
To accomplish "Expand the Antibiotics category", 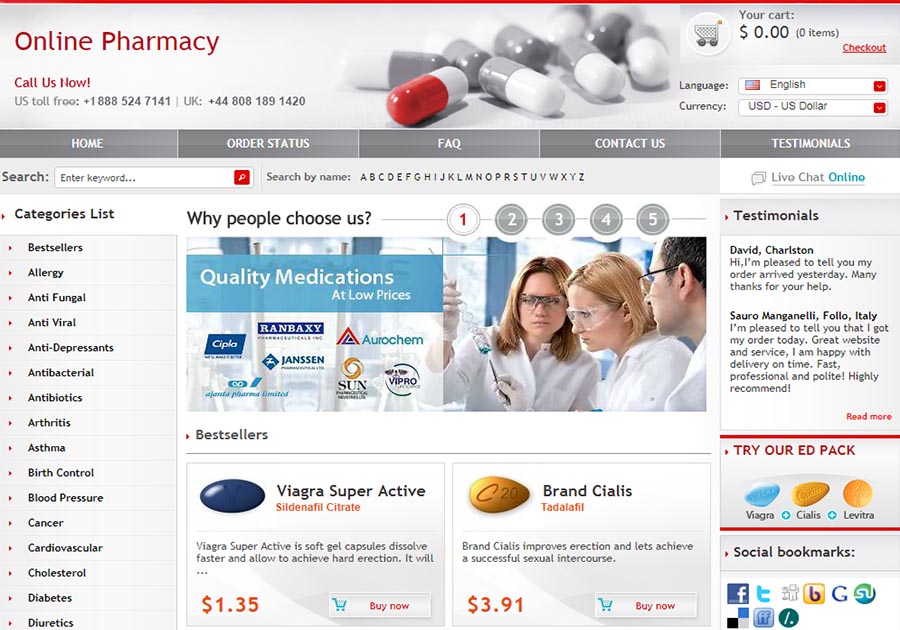I will [x=55, y=398].
